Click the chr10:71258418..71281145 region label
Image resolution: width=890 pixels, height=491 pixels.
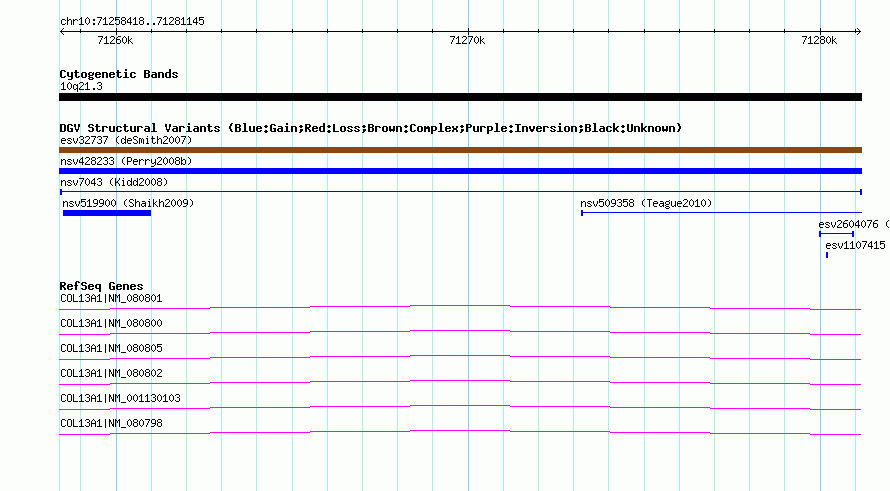tap(132, 22)
